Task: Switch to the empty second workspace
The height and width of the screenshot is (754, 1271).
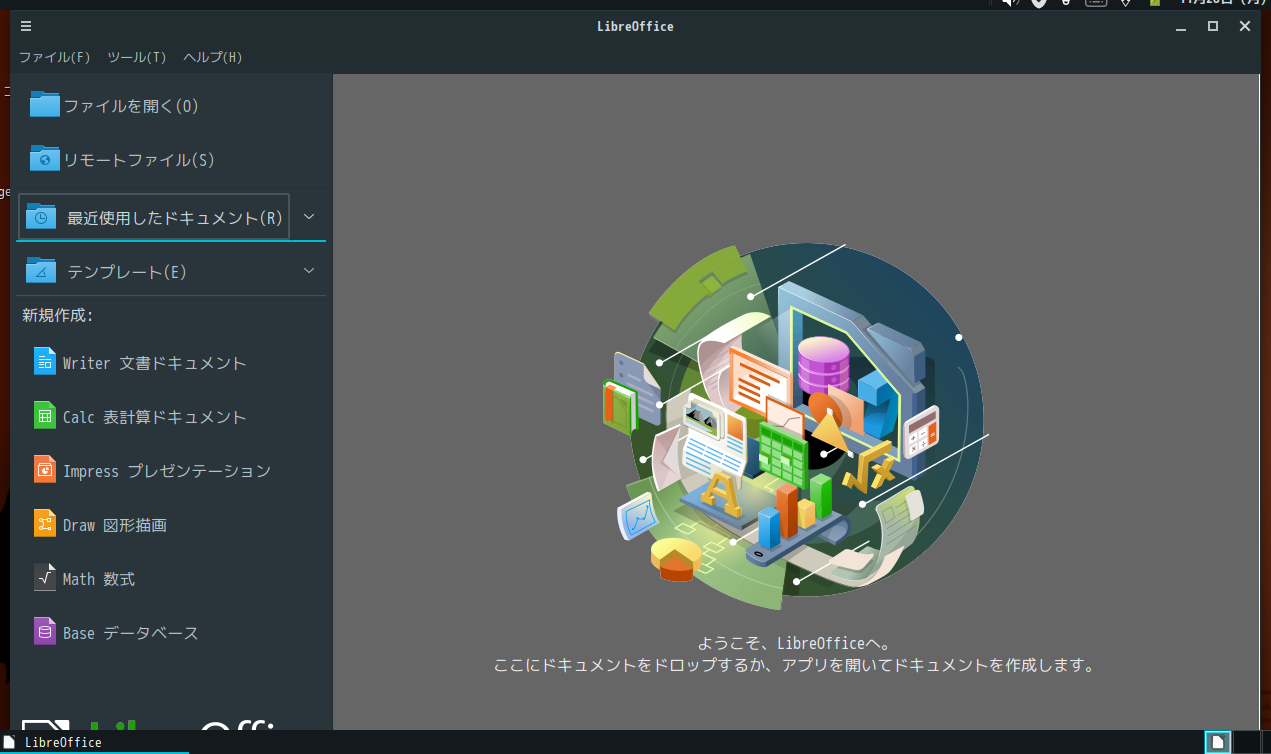Action: point(1247,742)
